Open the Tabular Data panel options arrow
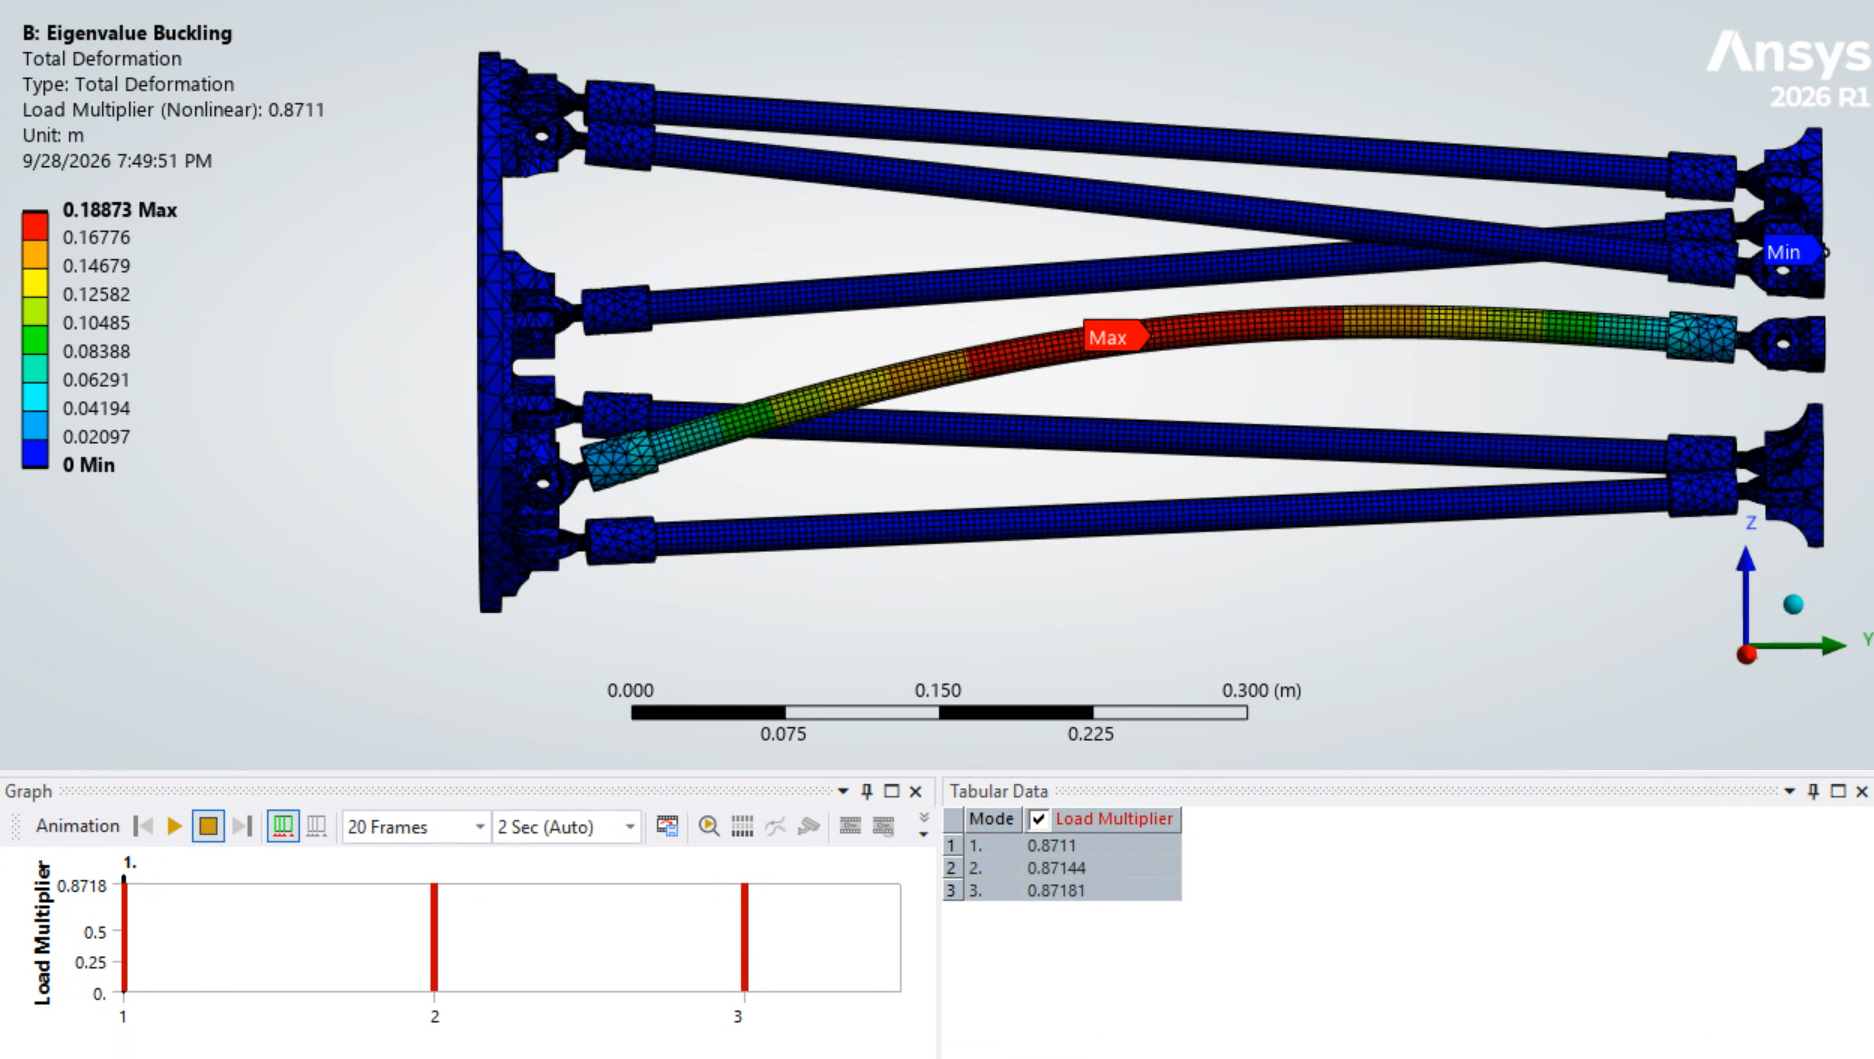This screenshot has height=1059, width=1874. (1790, 791)
